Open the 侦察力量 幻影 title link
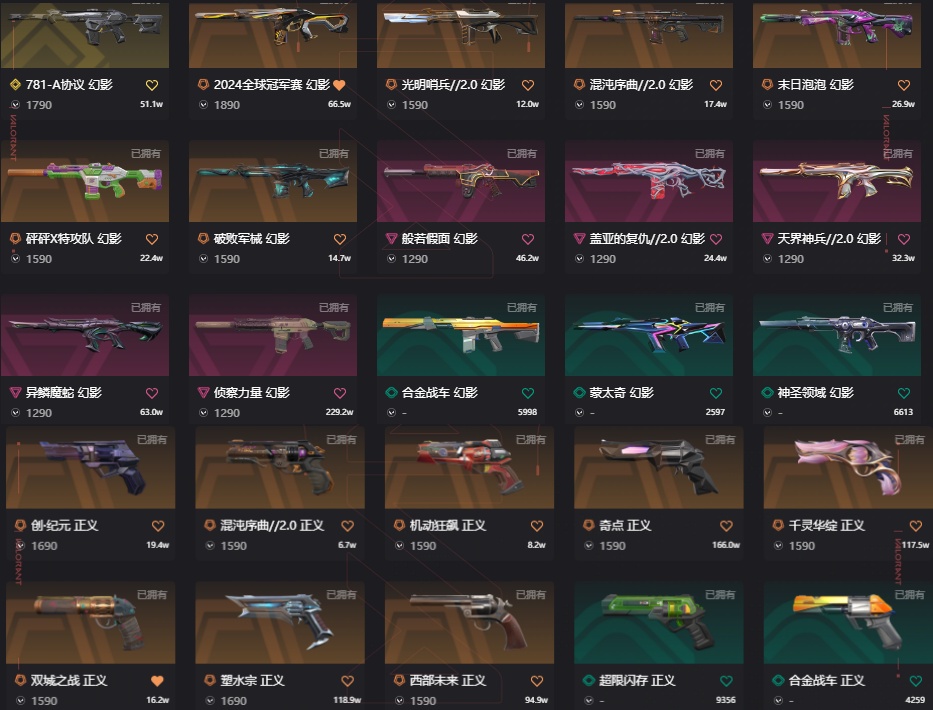This screenshot has height=710, width=933. pos(252,393)
